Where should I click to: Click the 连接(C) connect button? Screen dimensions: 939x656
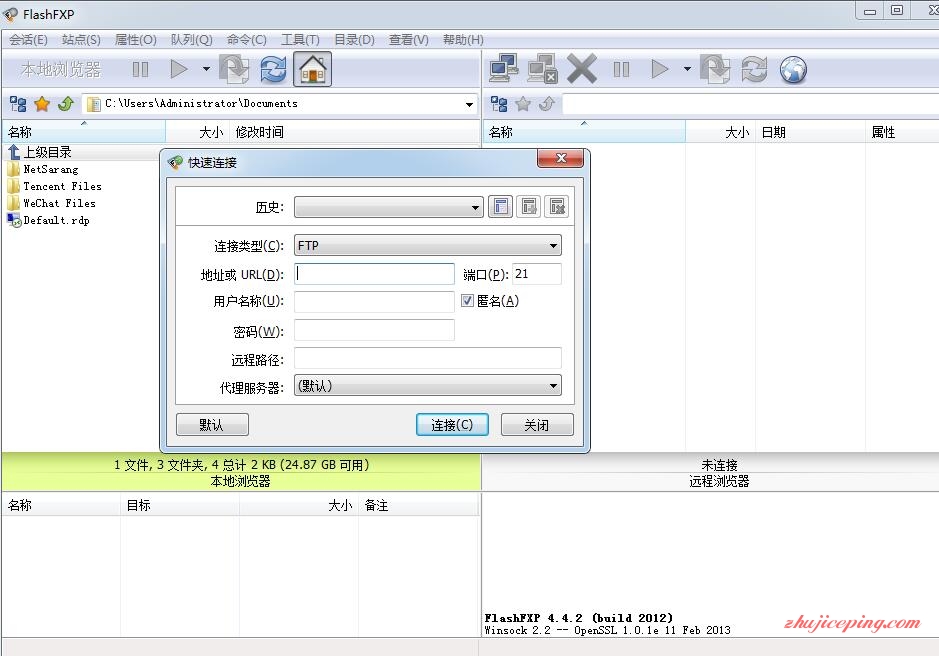point(452,425)
